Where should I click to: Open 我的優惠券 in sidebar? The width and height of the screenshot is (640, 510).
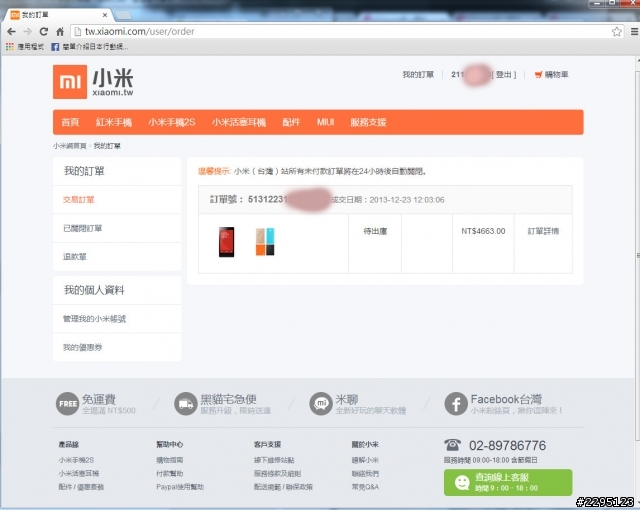(82, 348)
